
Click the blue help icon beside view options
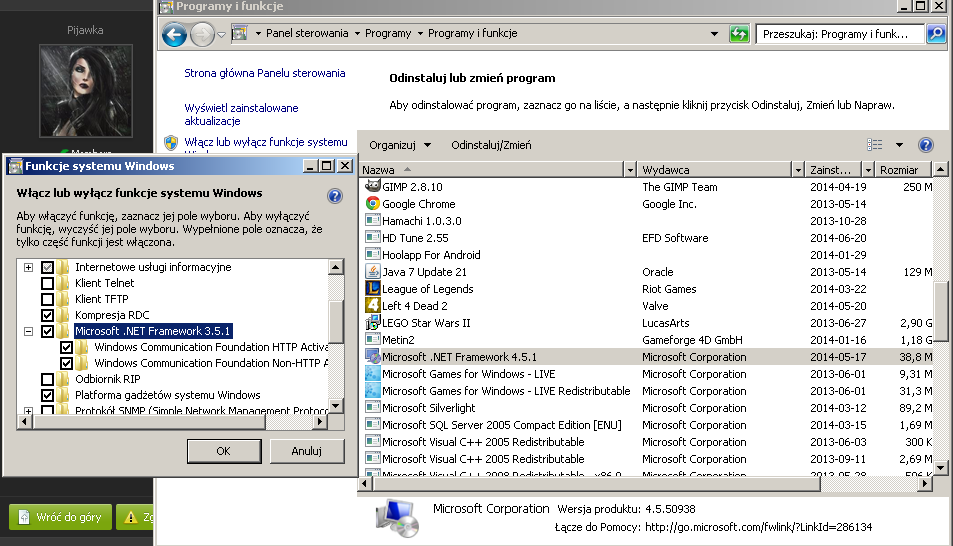pyautogui.click(x=926, y=145)
